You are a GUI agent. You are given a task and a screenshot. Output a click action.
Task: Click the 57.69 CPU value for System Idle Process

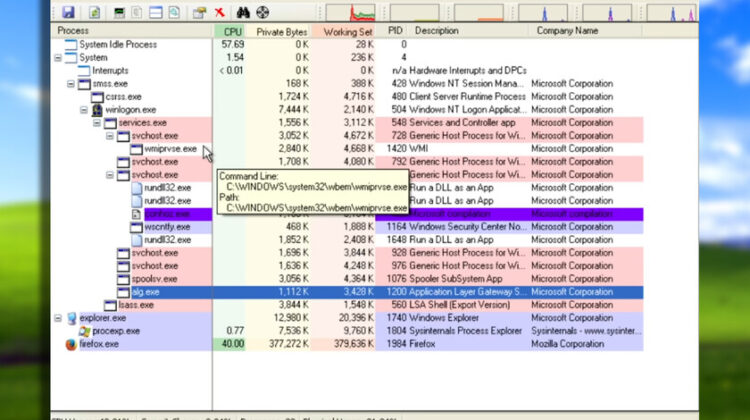click(232, 44)
